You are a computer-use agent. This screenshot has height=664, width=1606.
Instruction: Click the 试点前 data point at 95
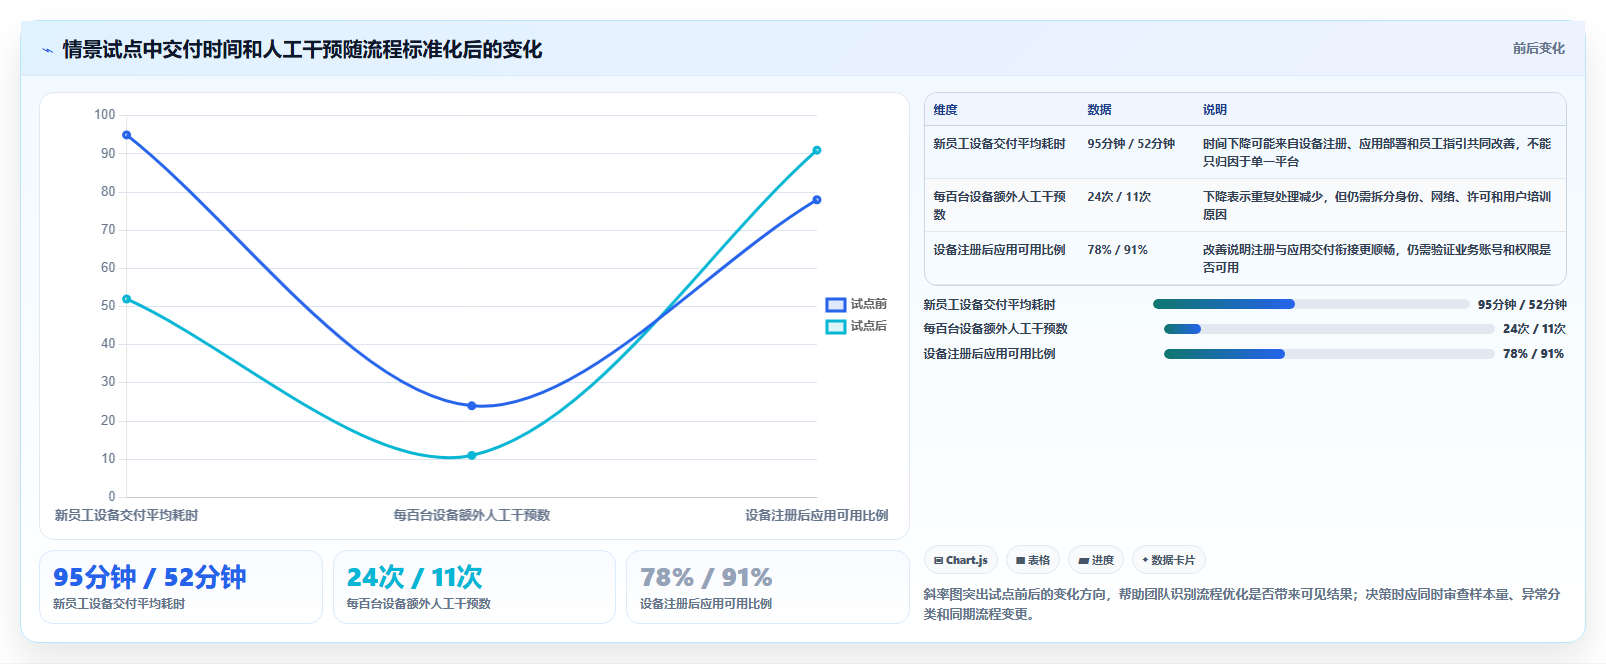point(126,135)
